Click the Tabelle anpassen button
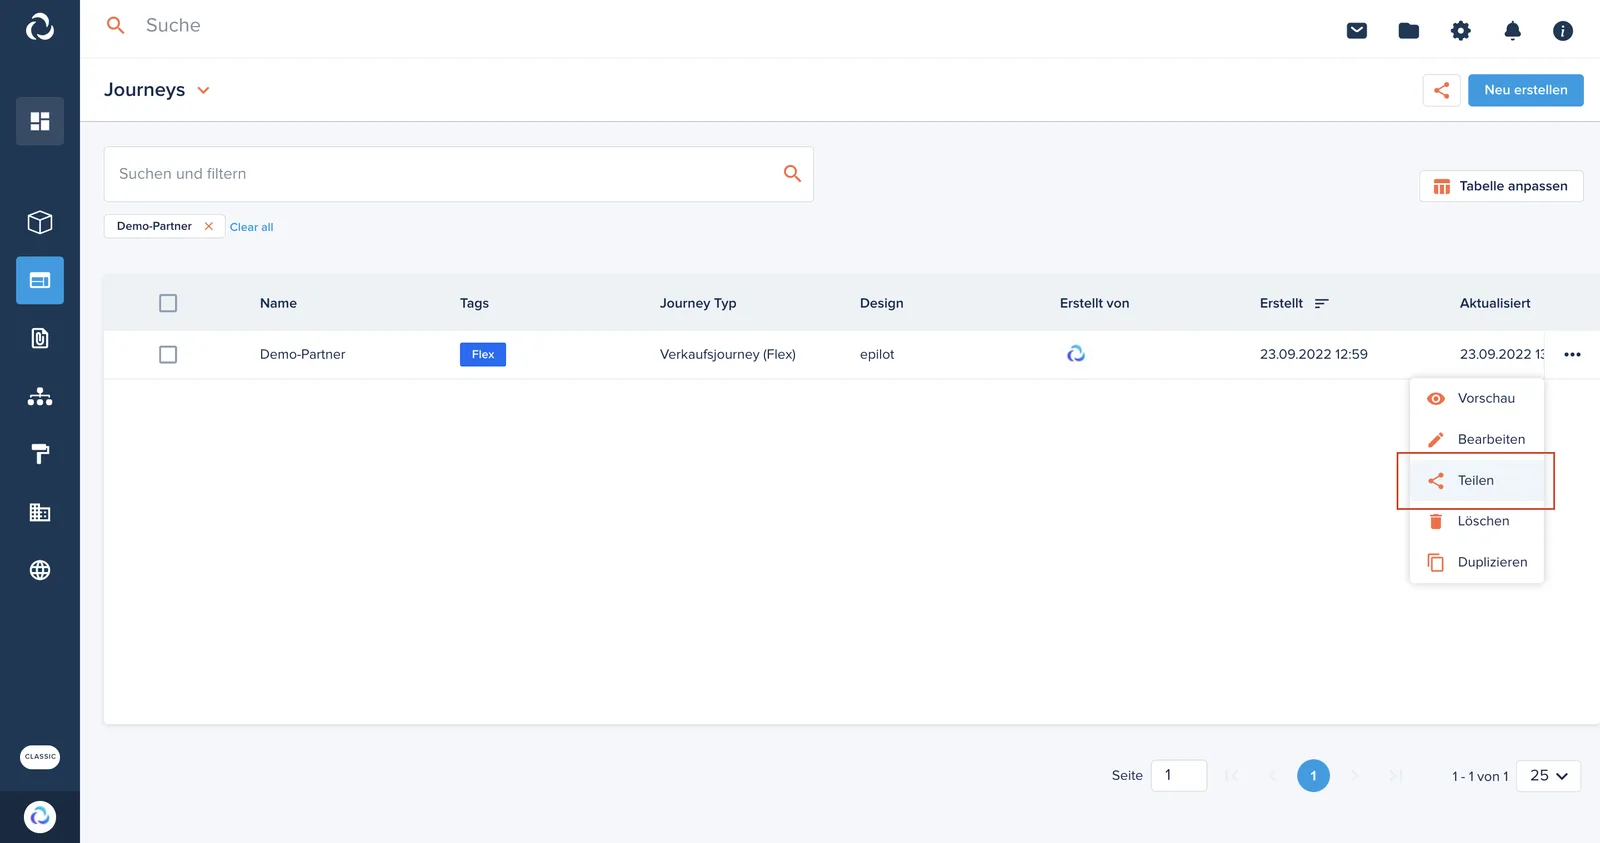1600x843 pixels. coord(1501,186)
